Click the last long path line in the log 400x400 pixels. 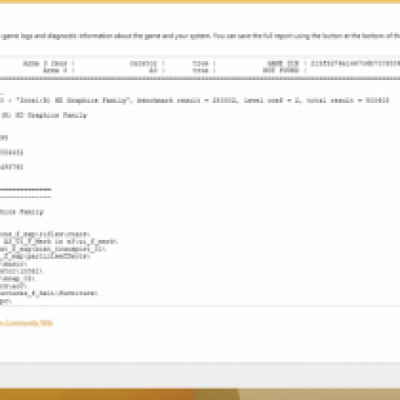[49, 293]
